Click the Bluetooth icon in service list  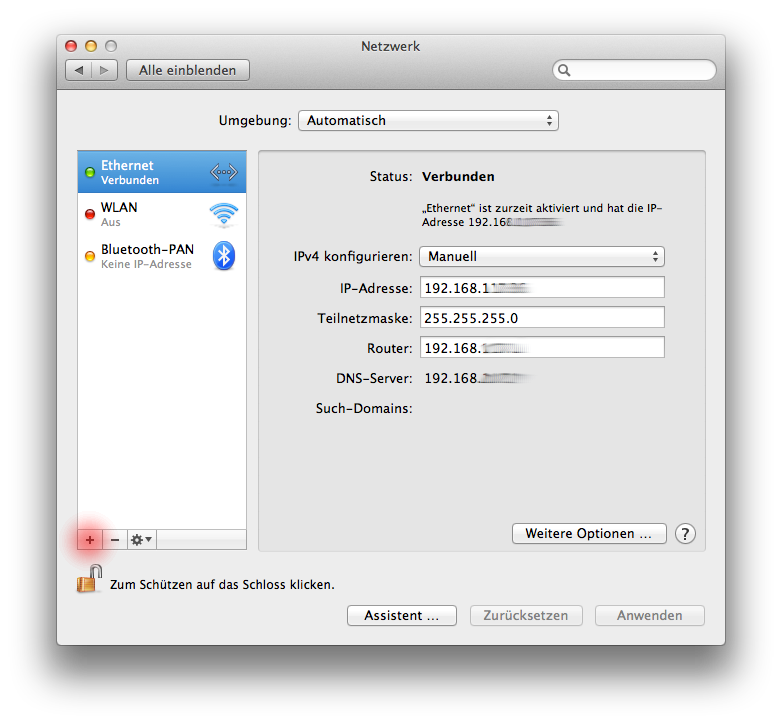click(224, 256)
